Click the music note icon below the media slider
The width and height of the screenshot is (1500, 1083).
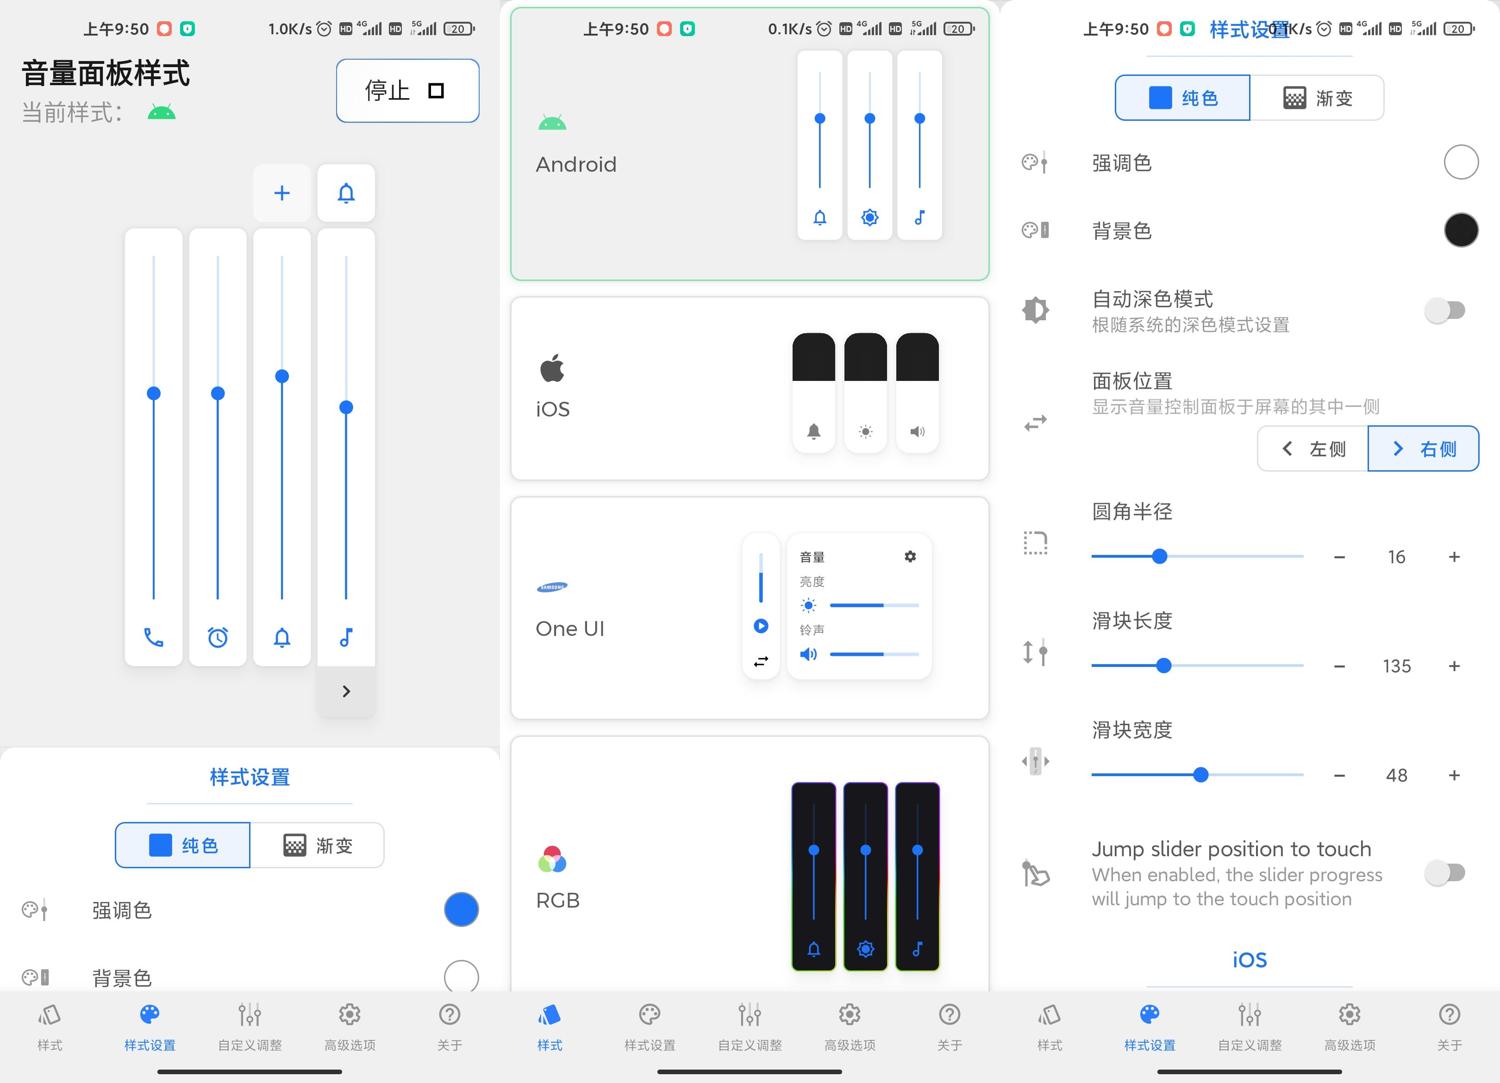click(346, 637)
